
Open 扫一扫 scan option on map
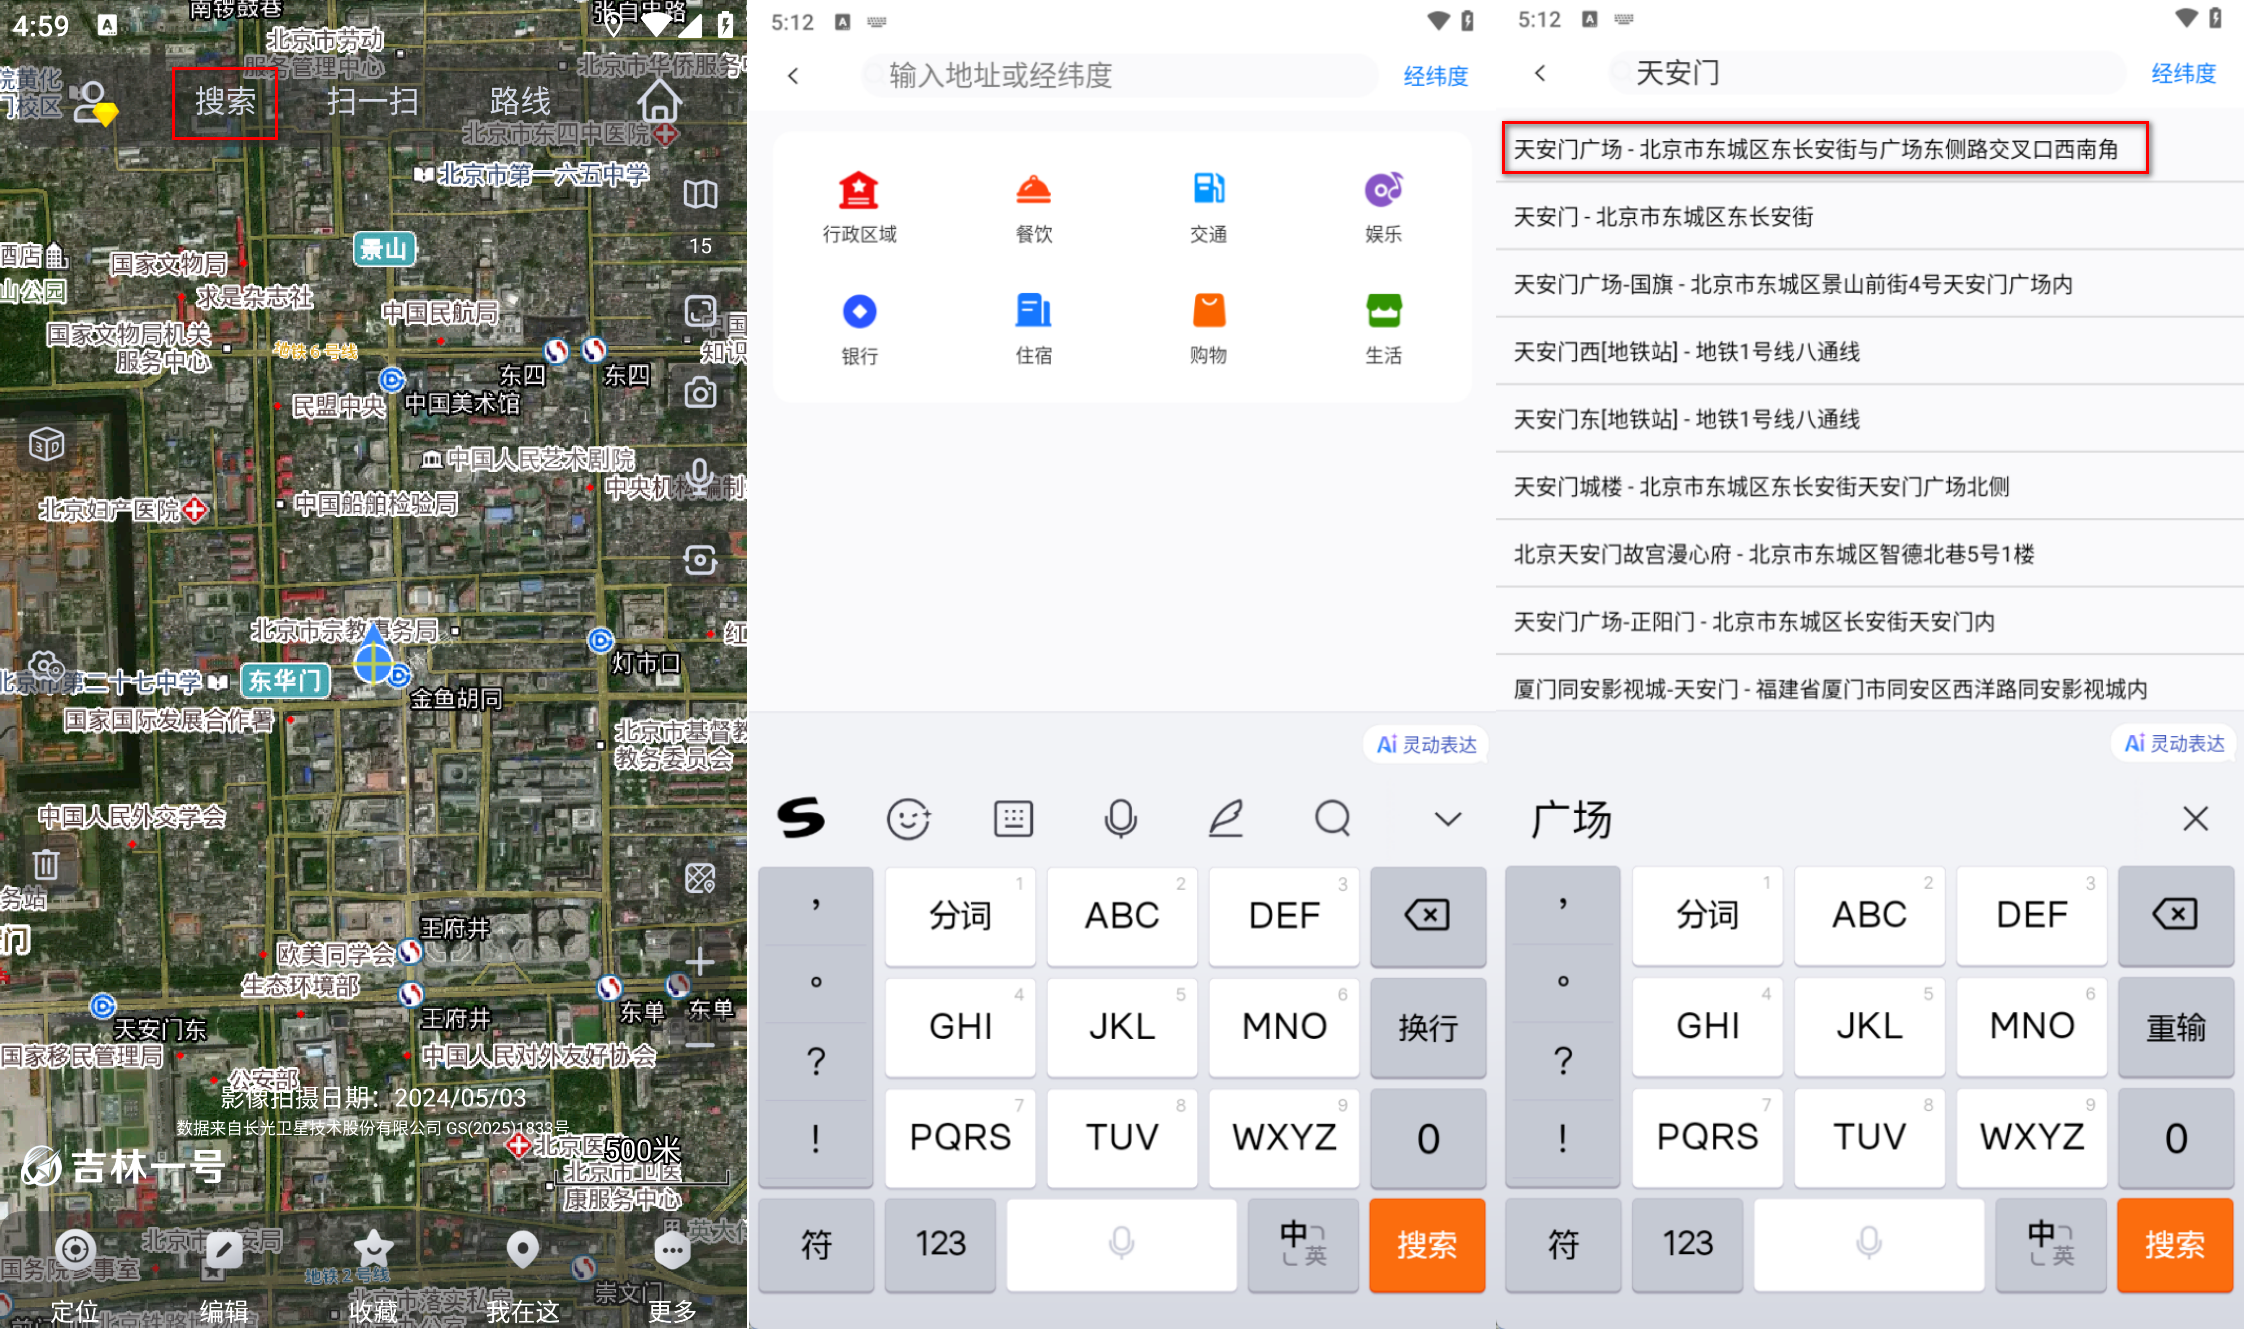(x=372, y=101)
